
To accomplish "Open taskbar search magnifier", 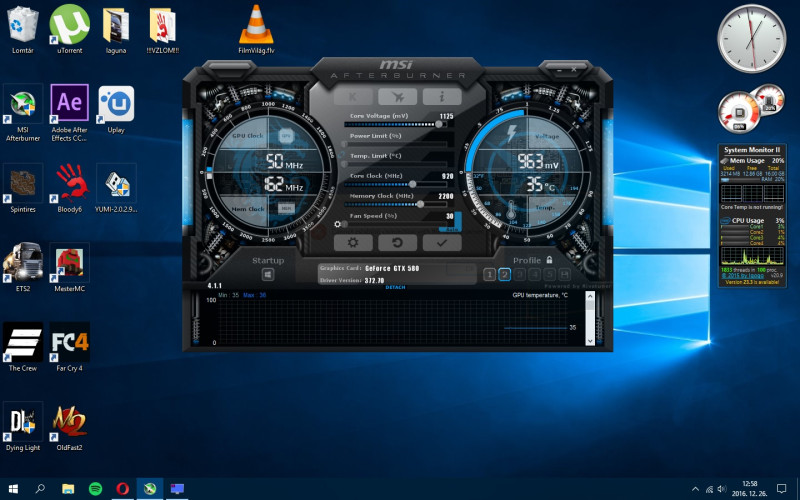I will click(x=40, y=489).
